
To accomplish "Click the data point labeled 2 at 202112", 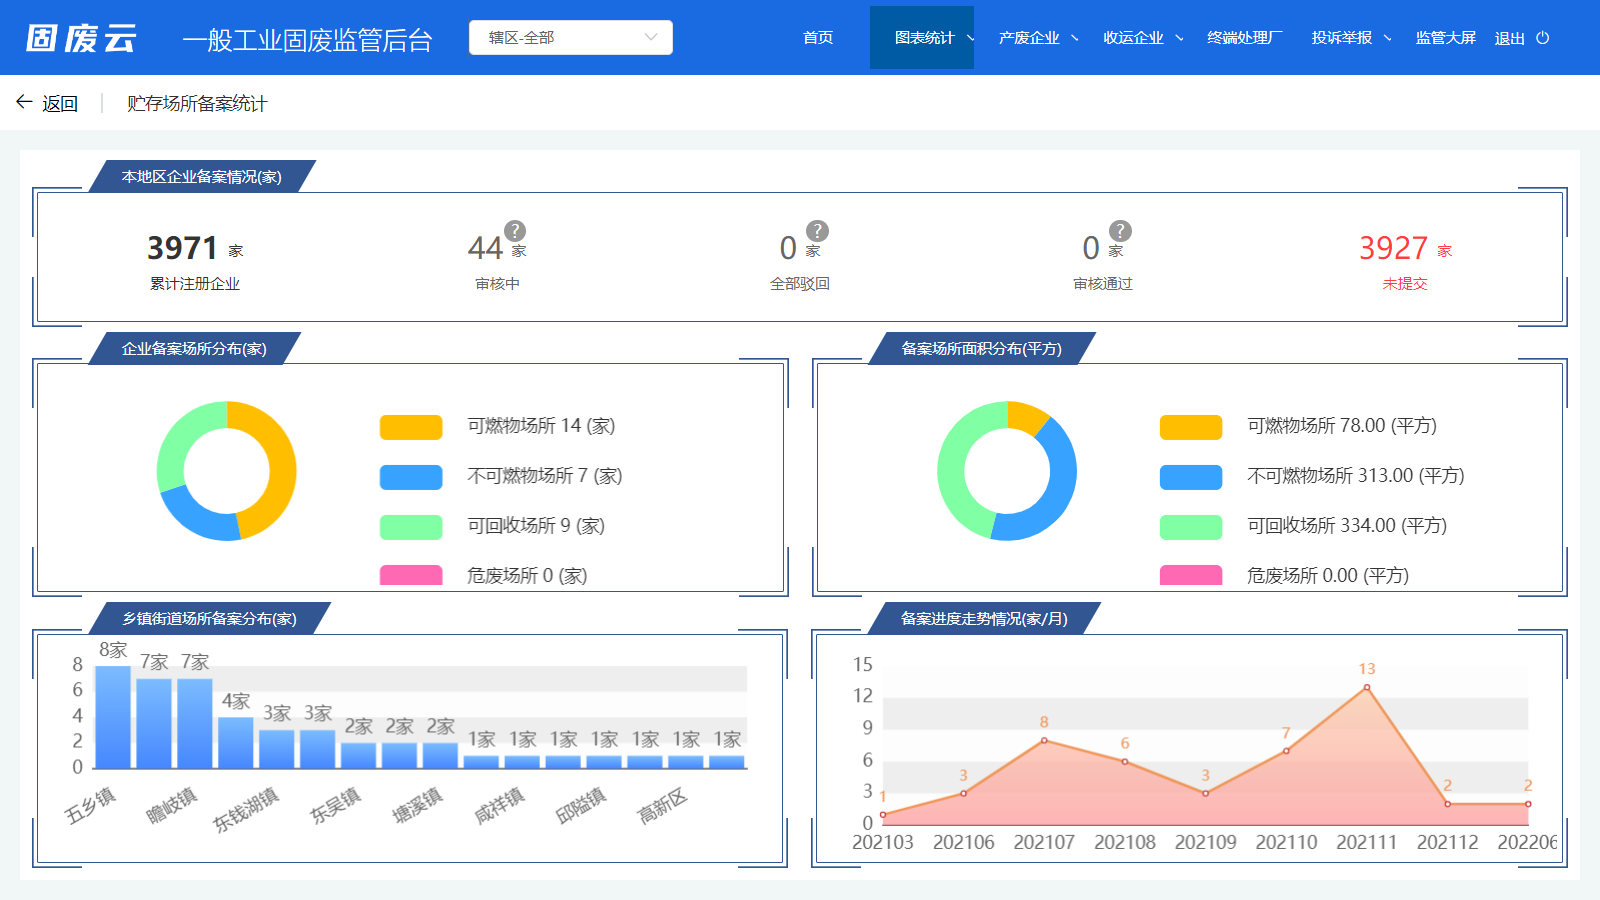I will 1447,804.
